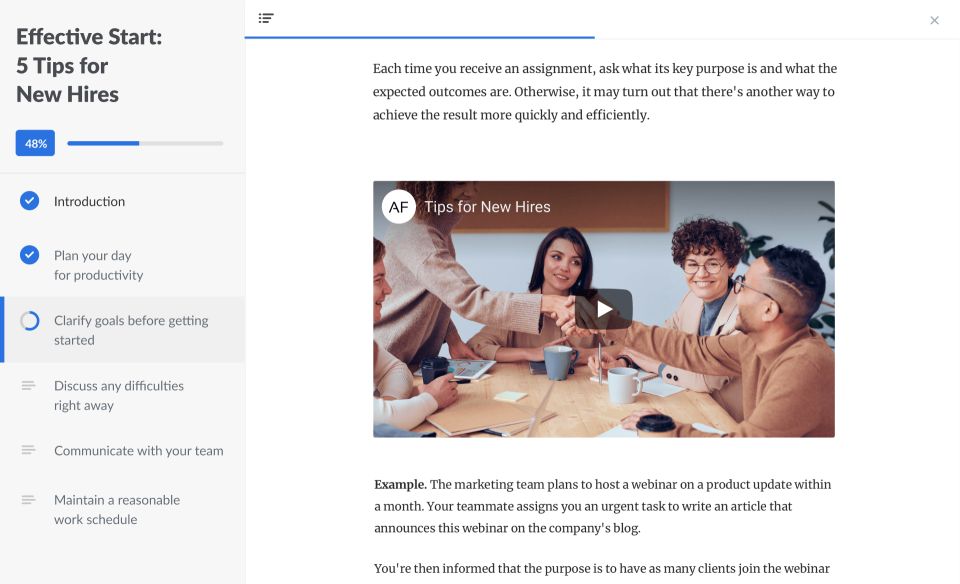Open the Maintain a reasonable work schedule section
Screen dimensions: 960x584
pos(116,509)
